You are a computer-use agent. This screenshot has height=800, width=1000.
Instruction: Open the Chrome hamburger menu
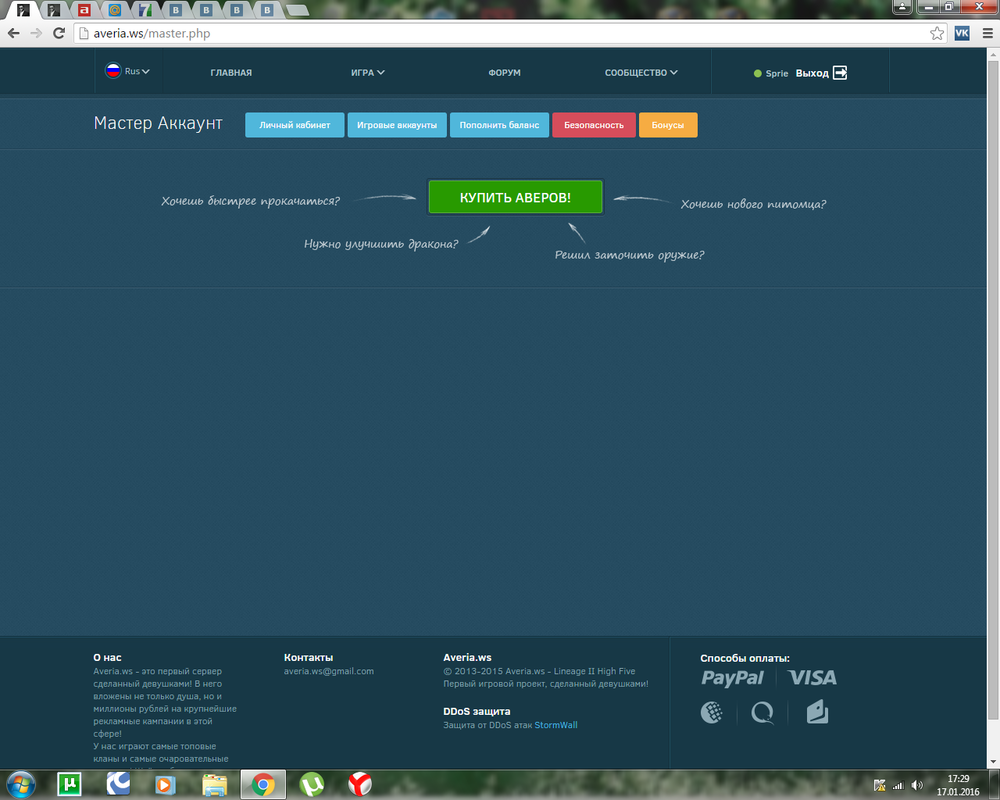(x=986, y=33)
